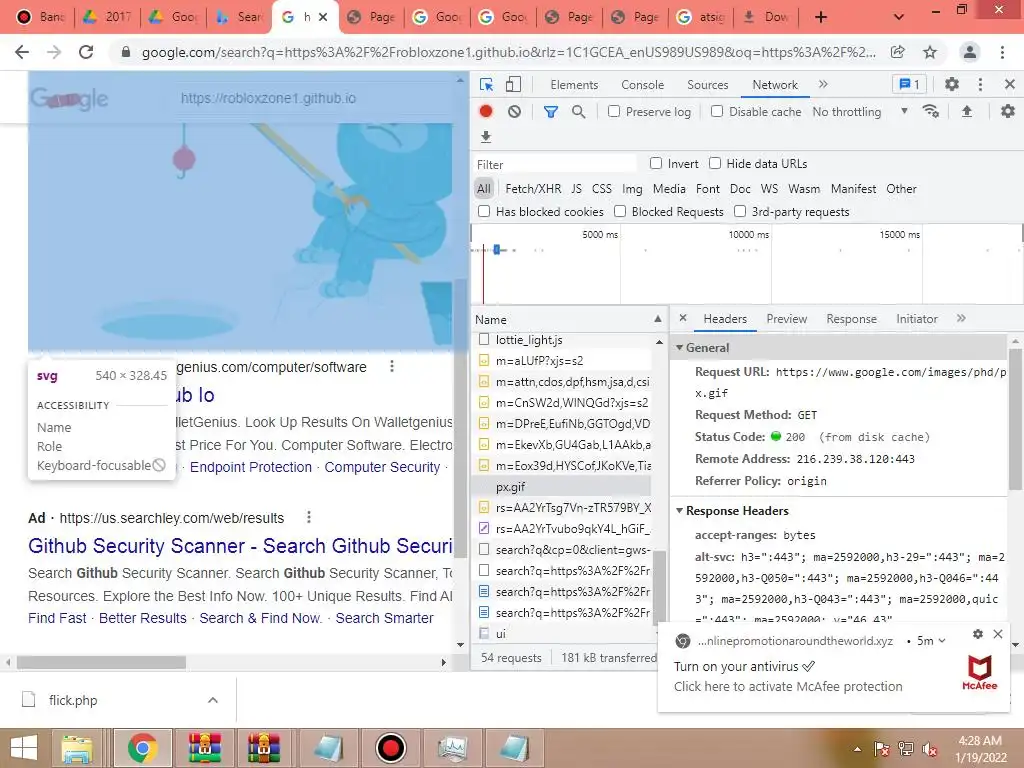The image size is (1024, 768).
Task: Open Github Security Scanner ad link
Action: click(240, 546)
